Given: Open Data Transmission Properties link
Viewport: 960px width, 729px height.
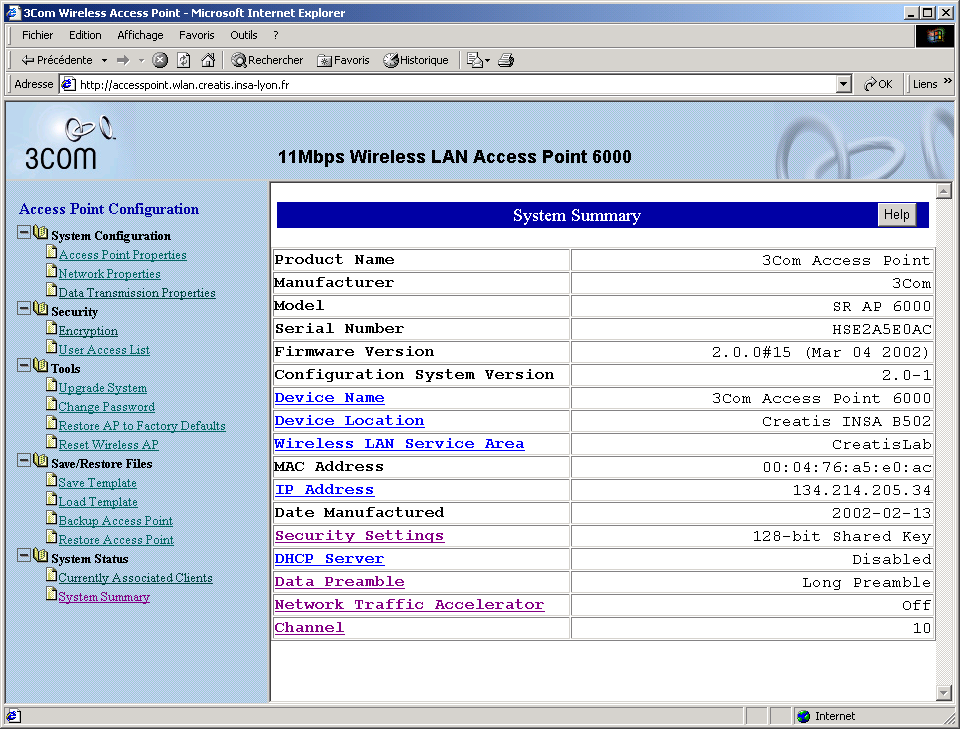Looking at the screenshot, I should point(137,293).
